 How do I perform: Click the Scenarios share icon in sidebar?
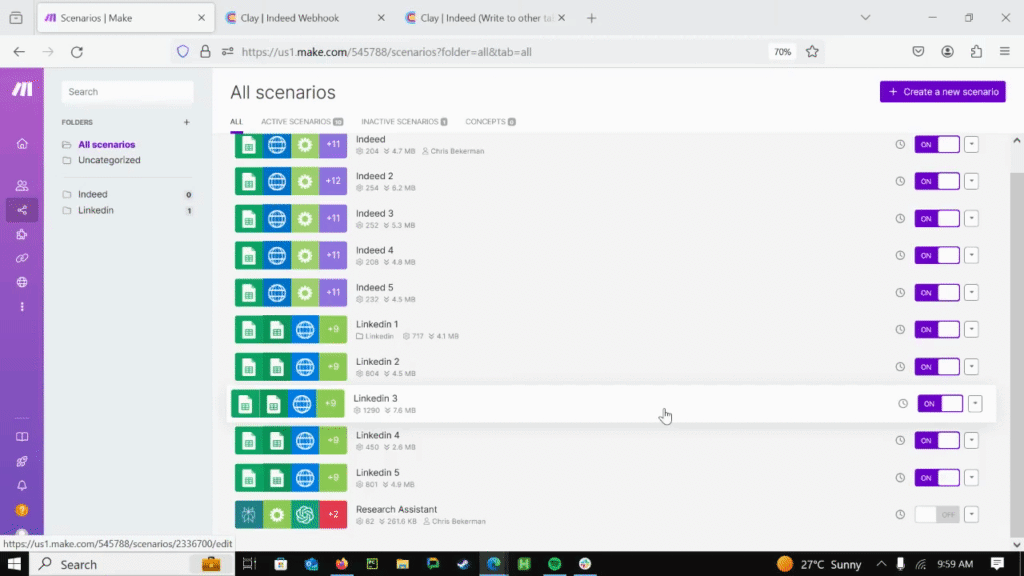(22, 210)
